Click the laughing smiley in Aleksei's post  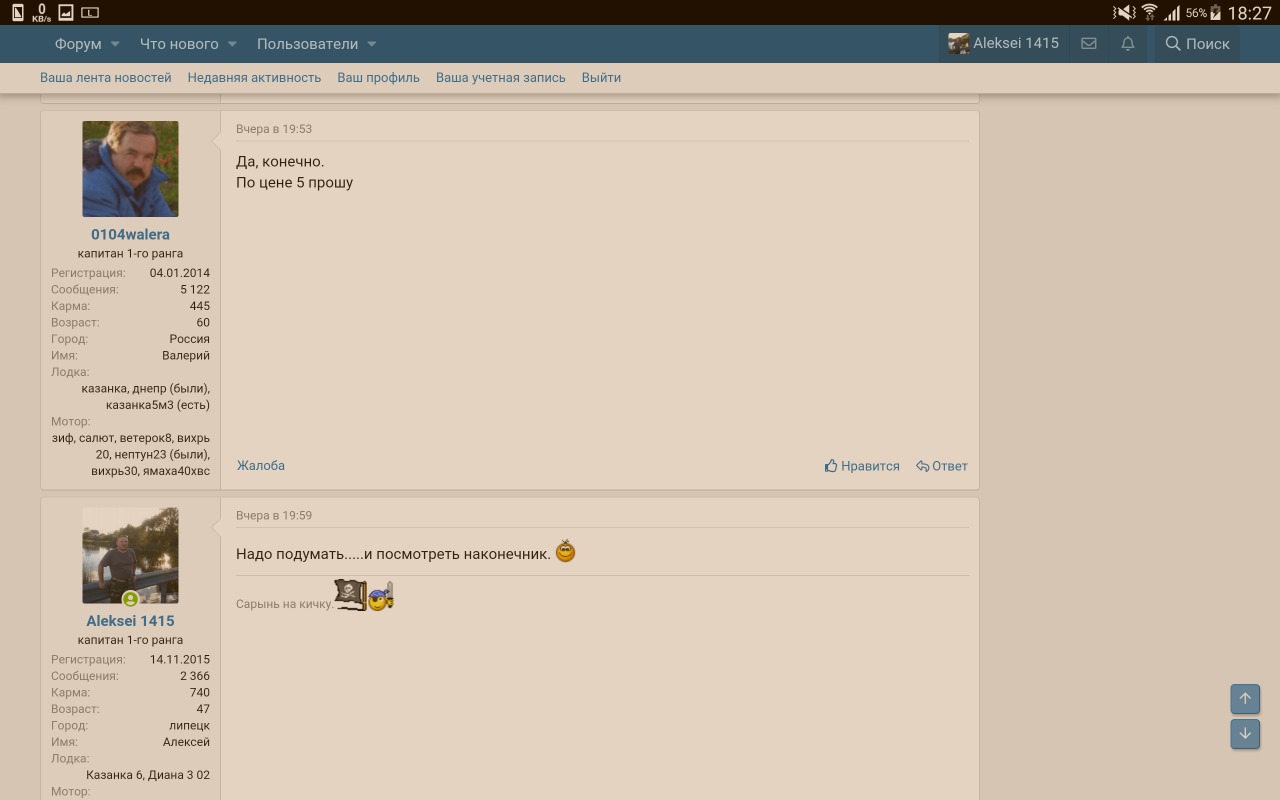pos(565,551)
